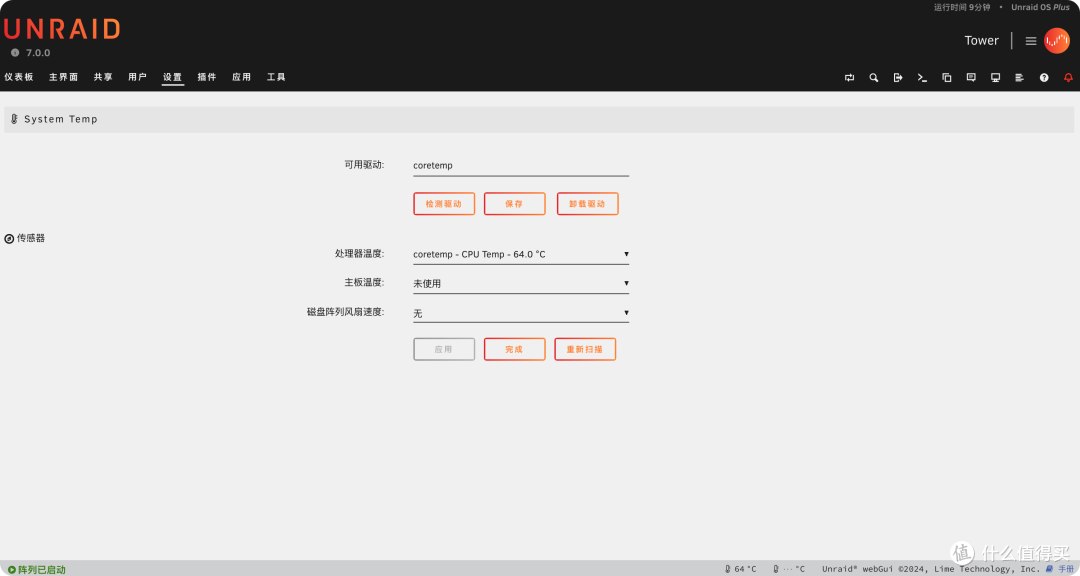Click the 阵列已启动 status text
1080x576 pixels.
click(x=42, y=570)
